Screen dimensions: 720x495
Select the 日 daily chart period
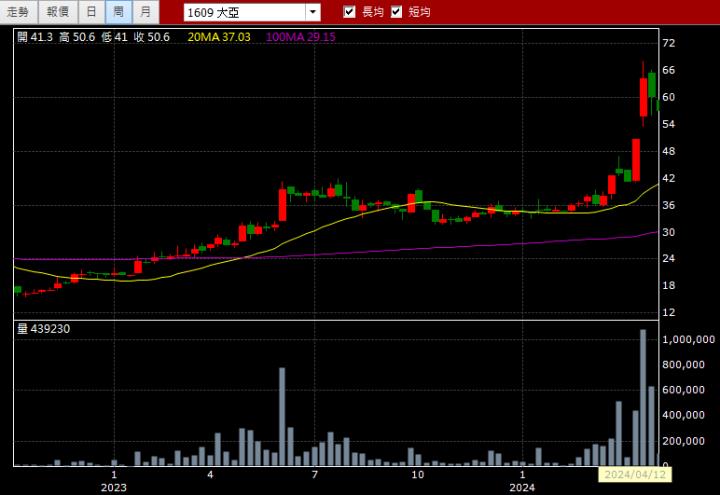click(x=91, y=12)
